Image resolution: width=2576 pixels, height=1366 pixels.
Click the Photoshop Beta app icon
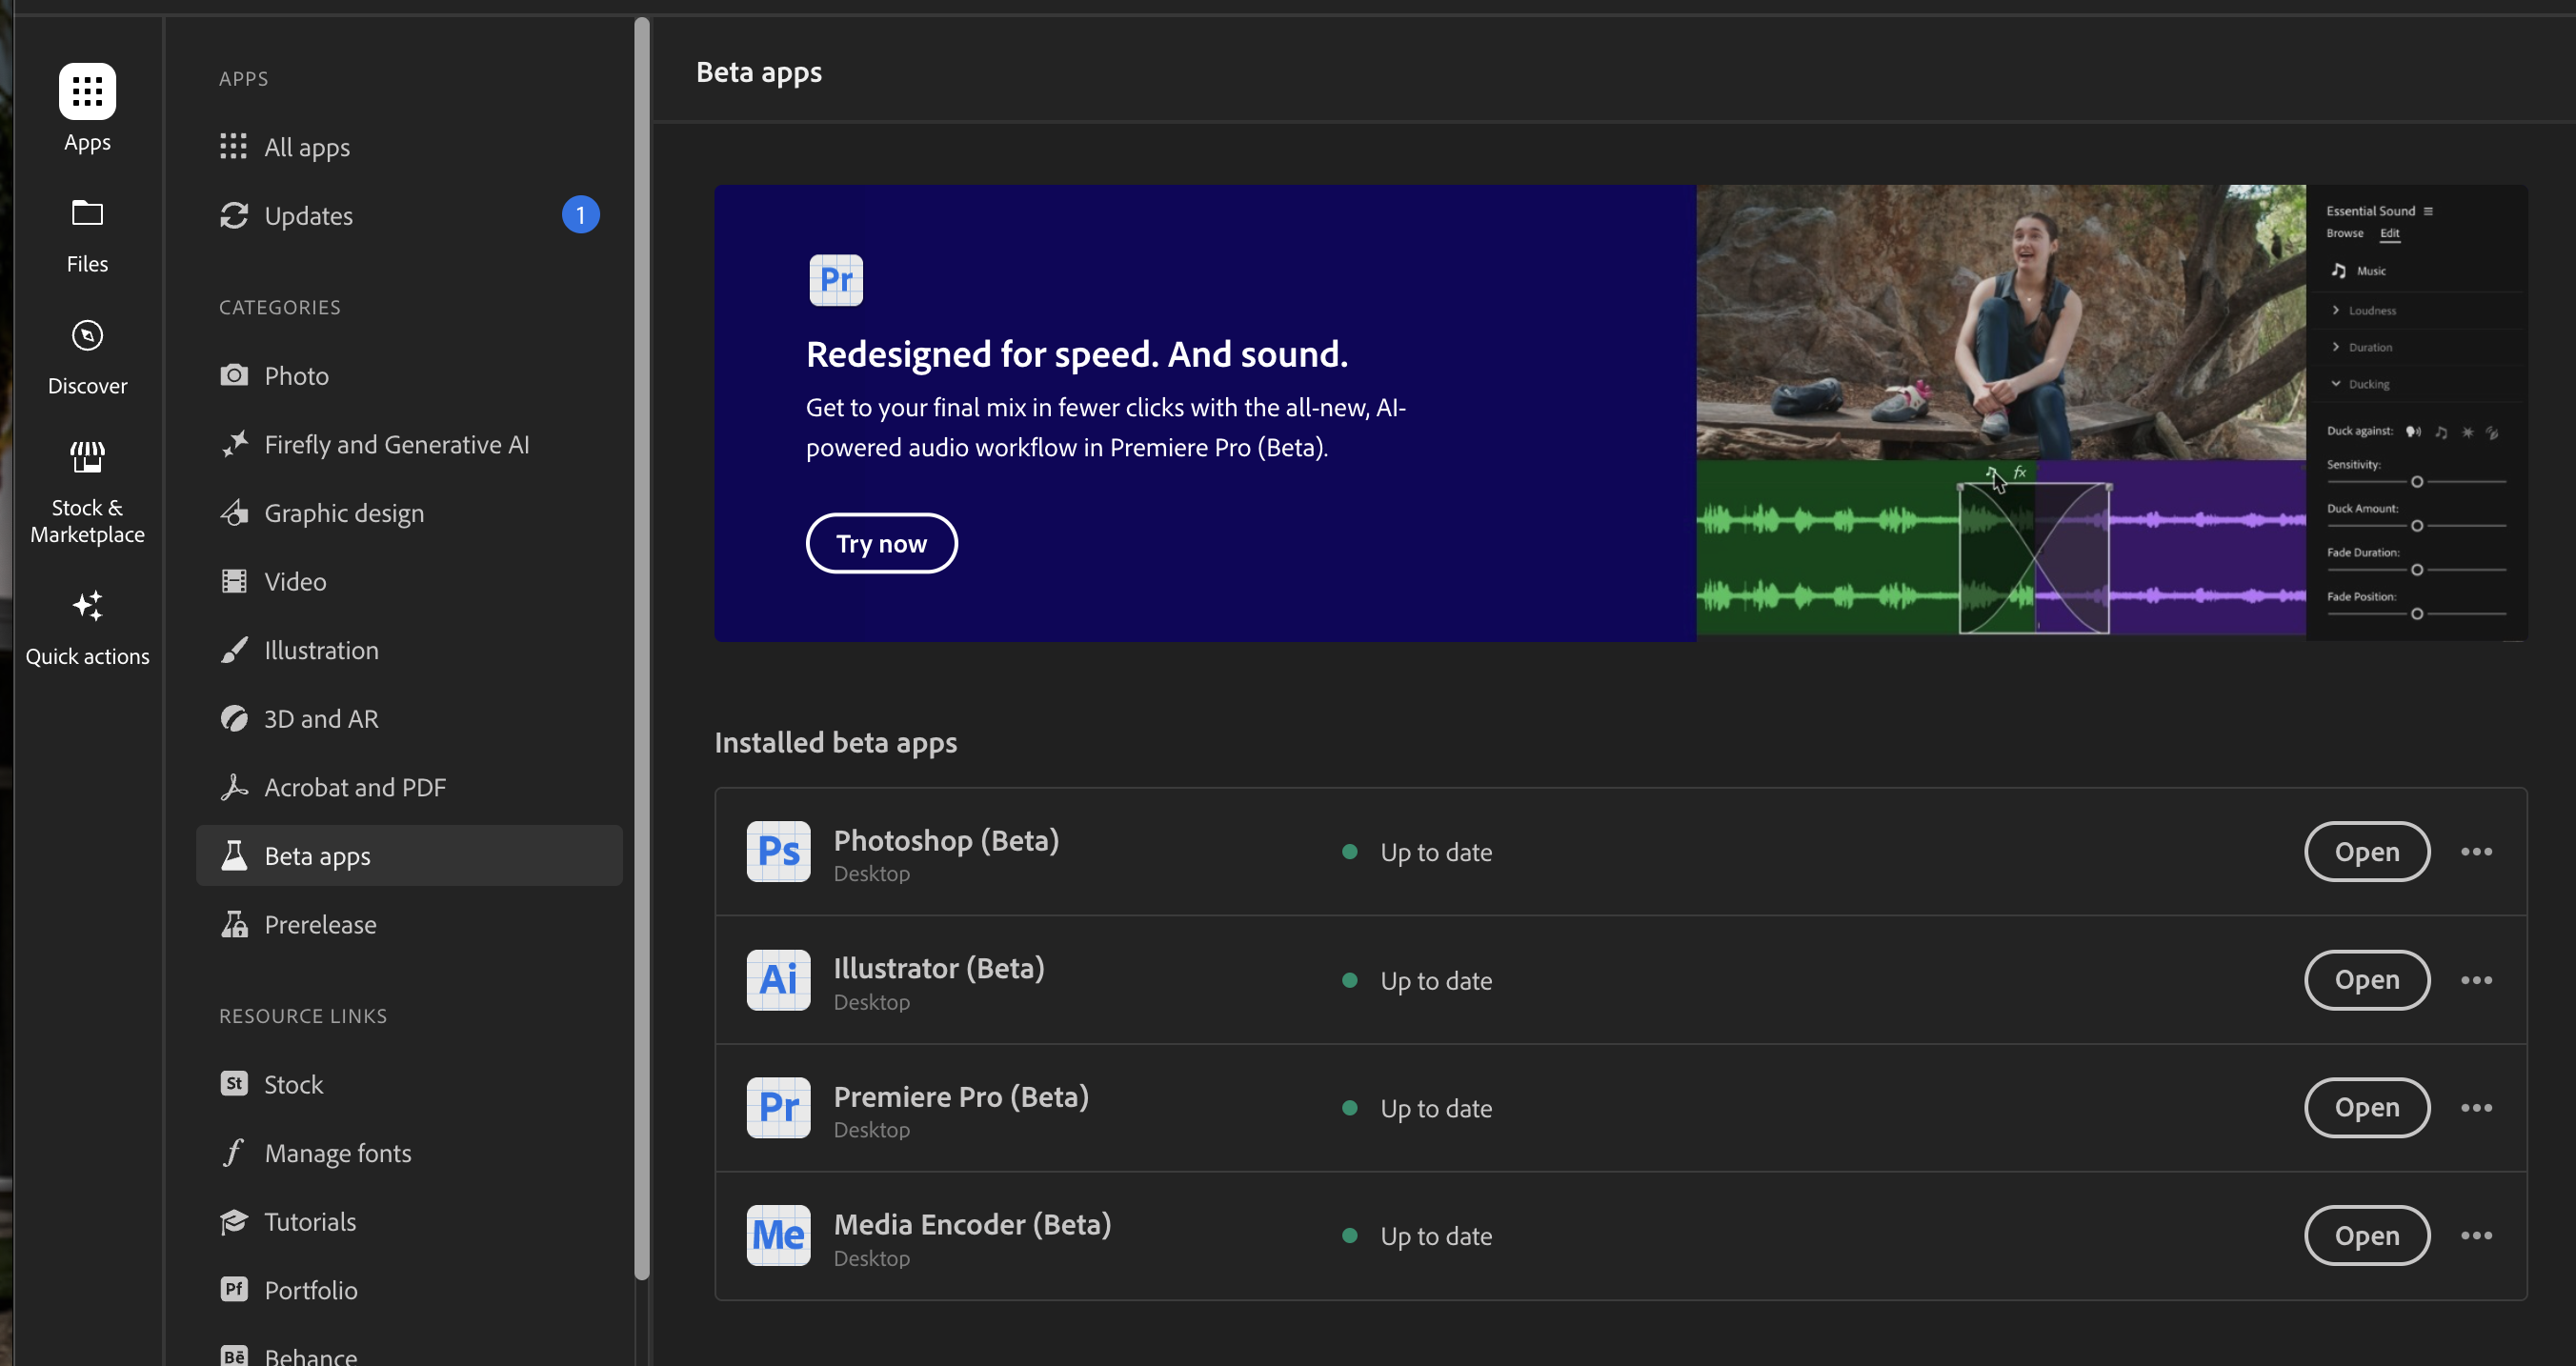(776, 850)
